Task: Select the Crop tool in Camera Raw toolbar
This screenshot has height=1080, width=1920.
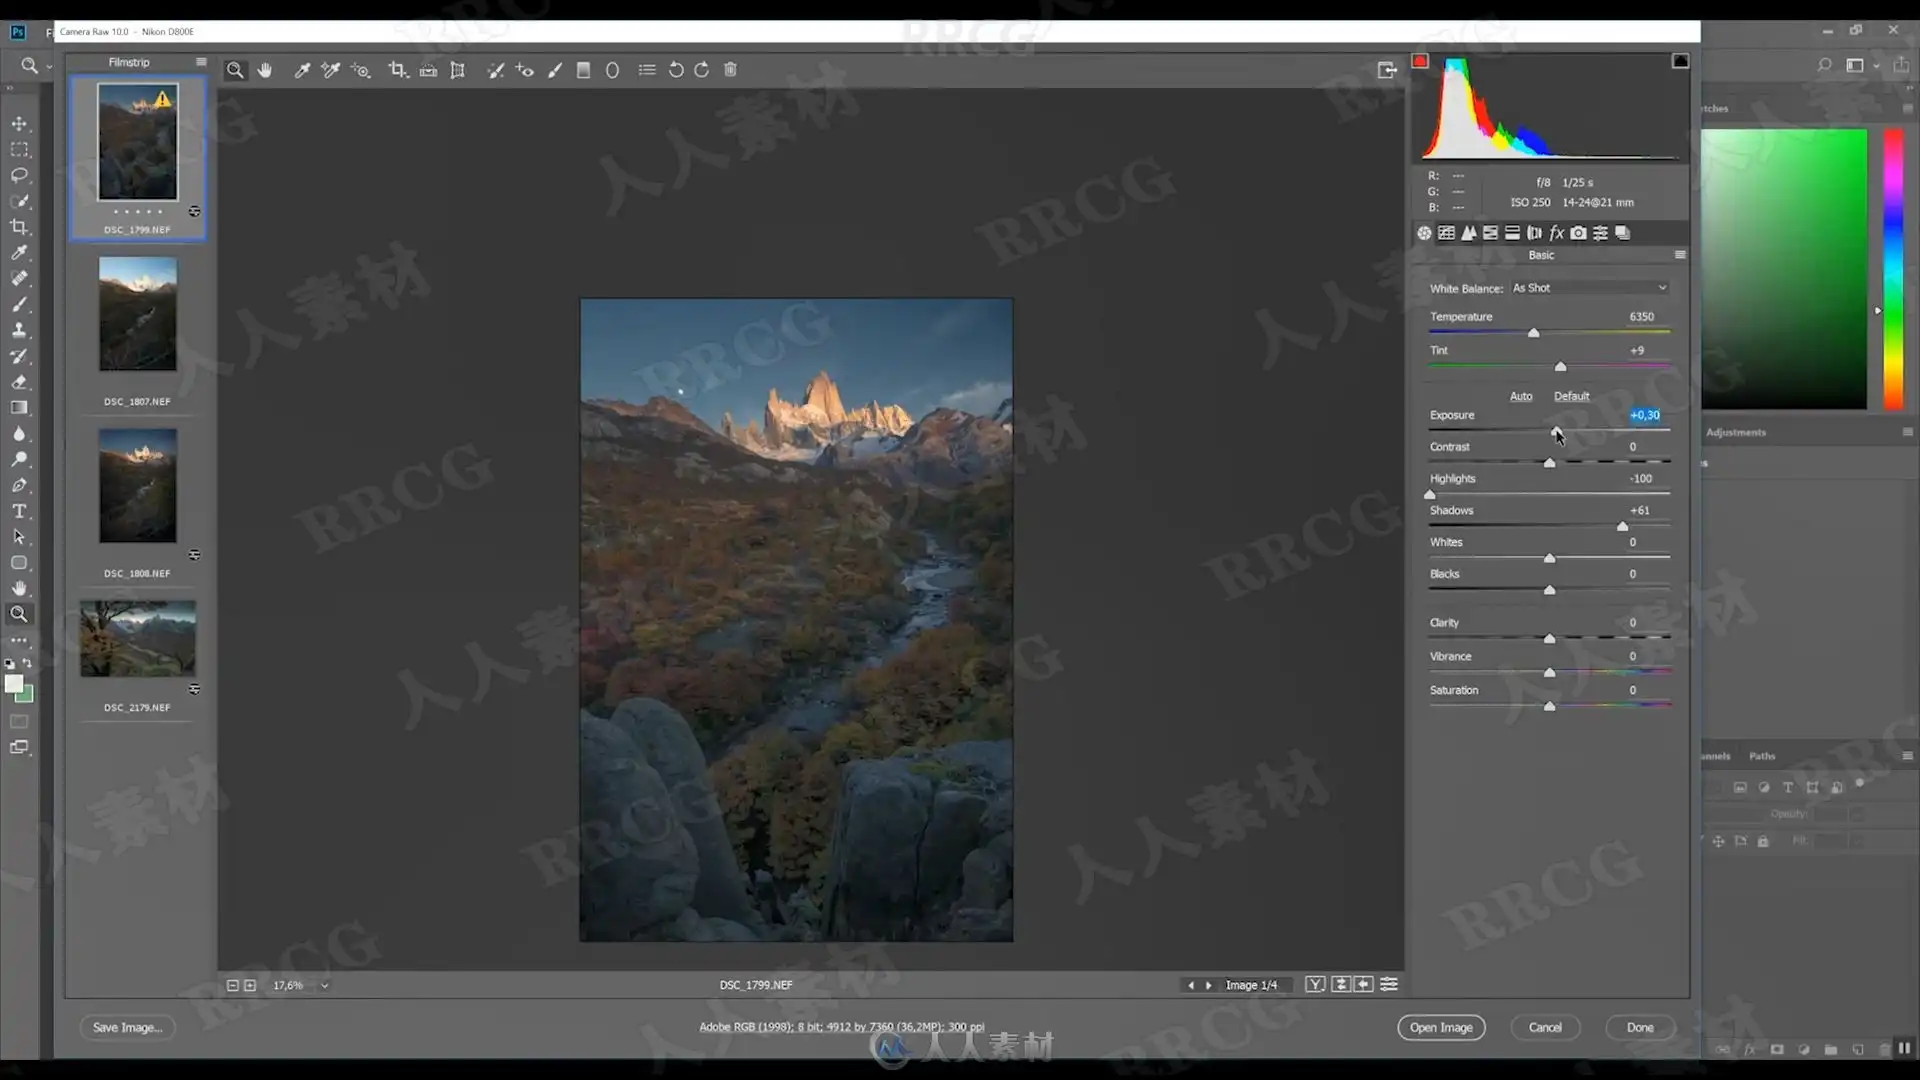Action: [398, 70]
